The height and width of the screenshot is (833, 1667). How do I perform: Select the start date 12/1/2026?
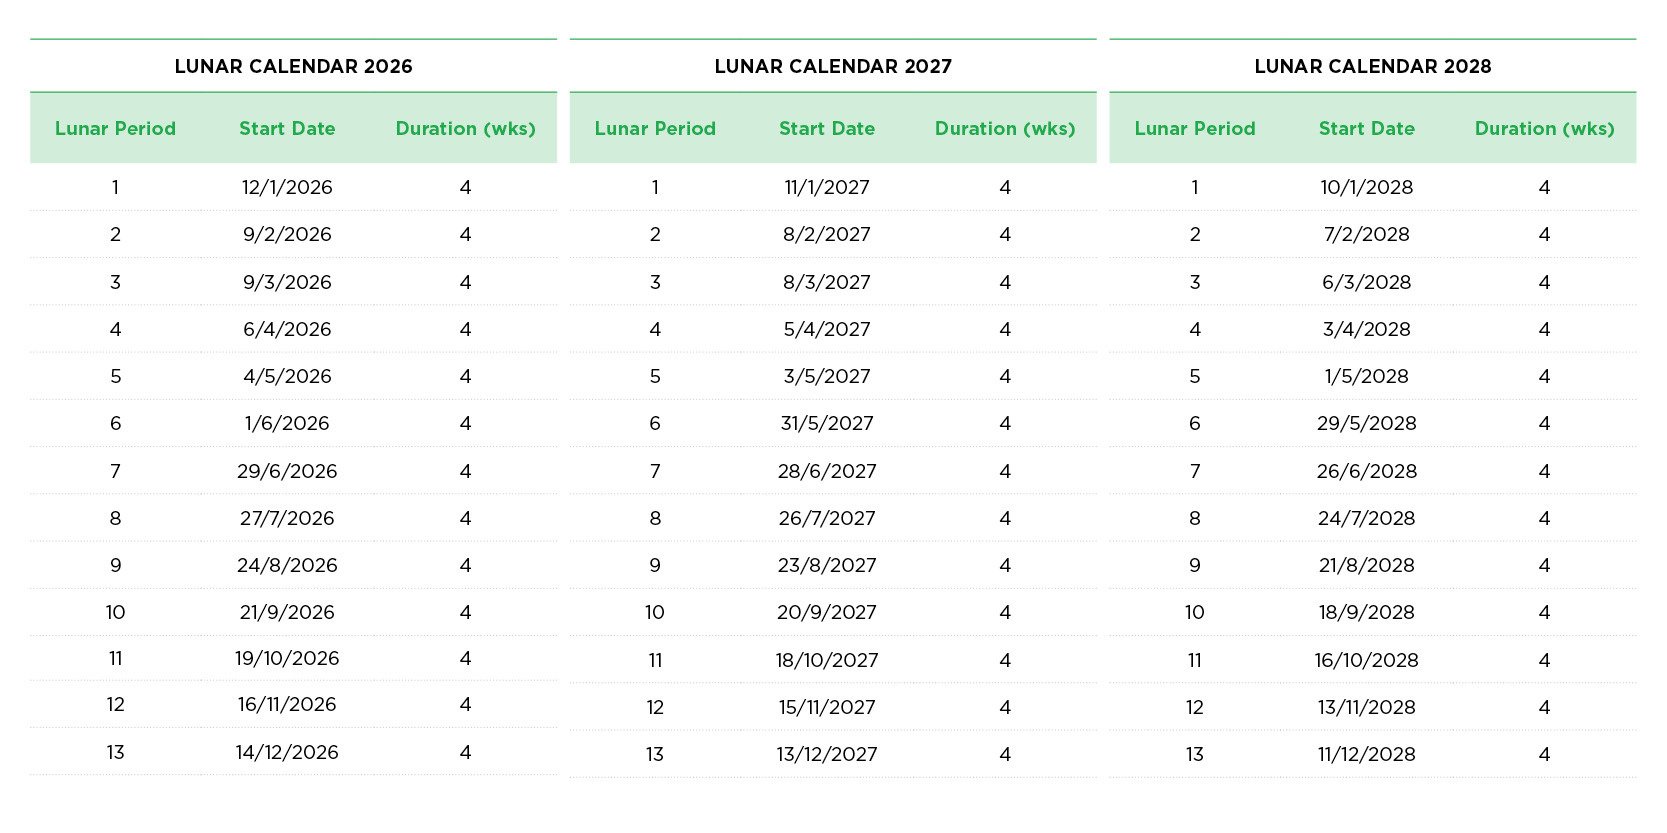pos(287,187)
